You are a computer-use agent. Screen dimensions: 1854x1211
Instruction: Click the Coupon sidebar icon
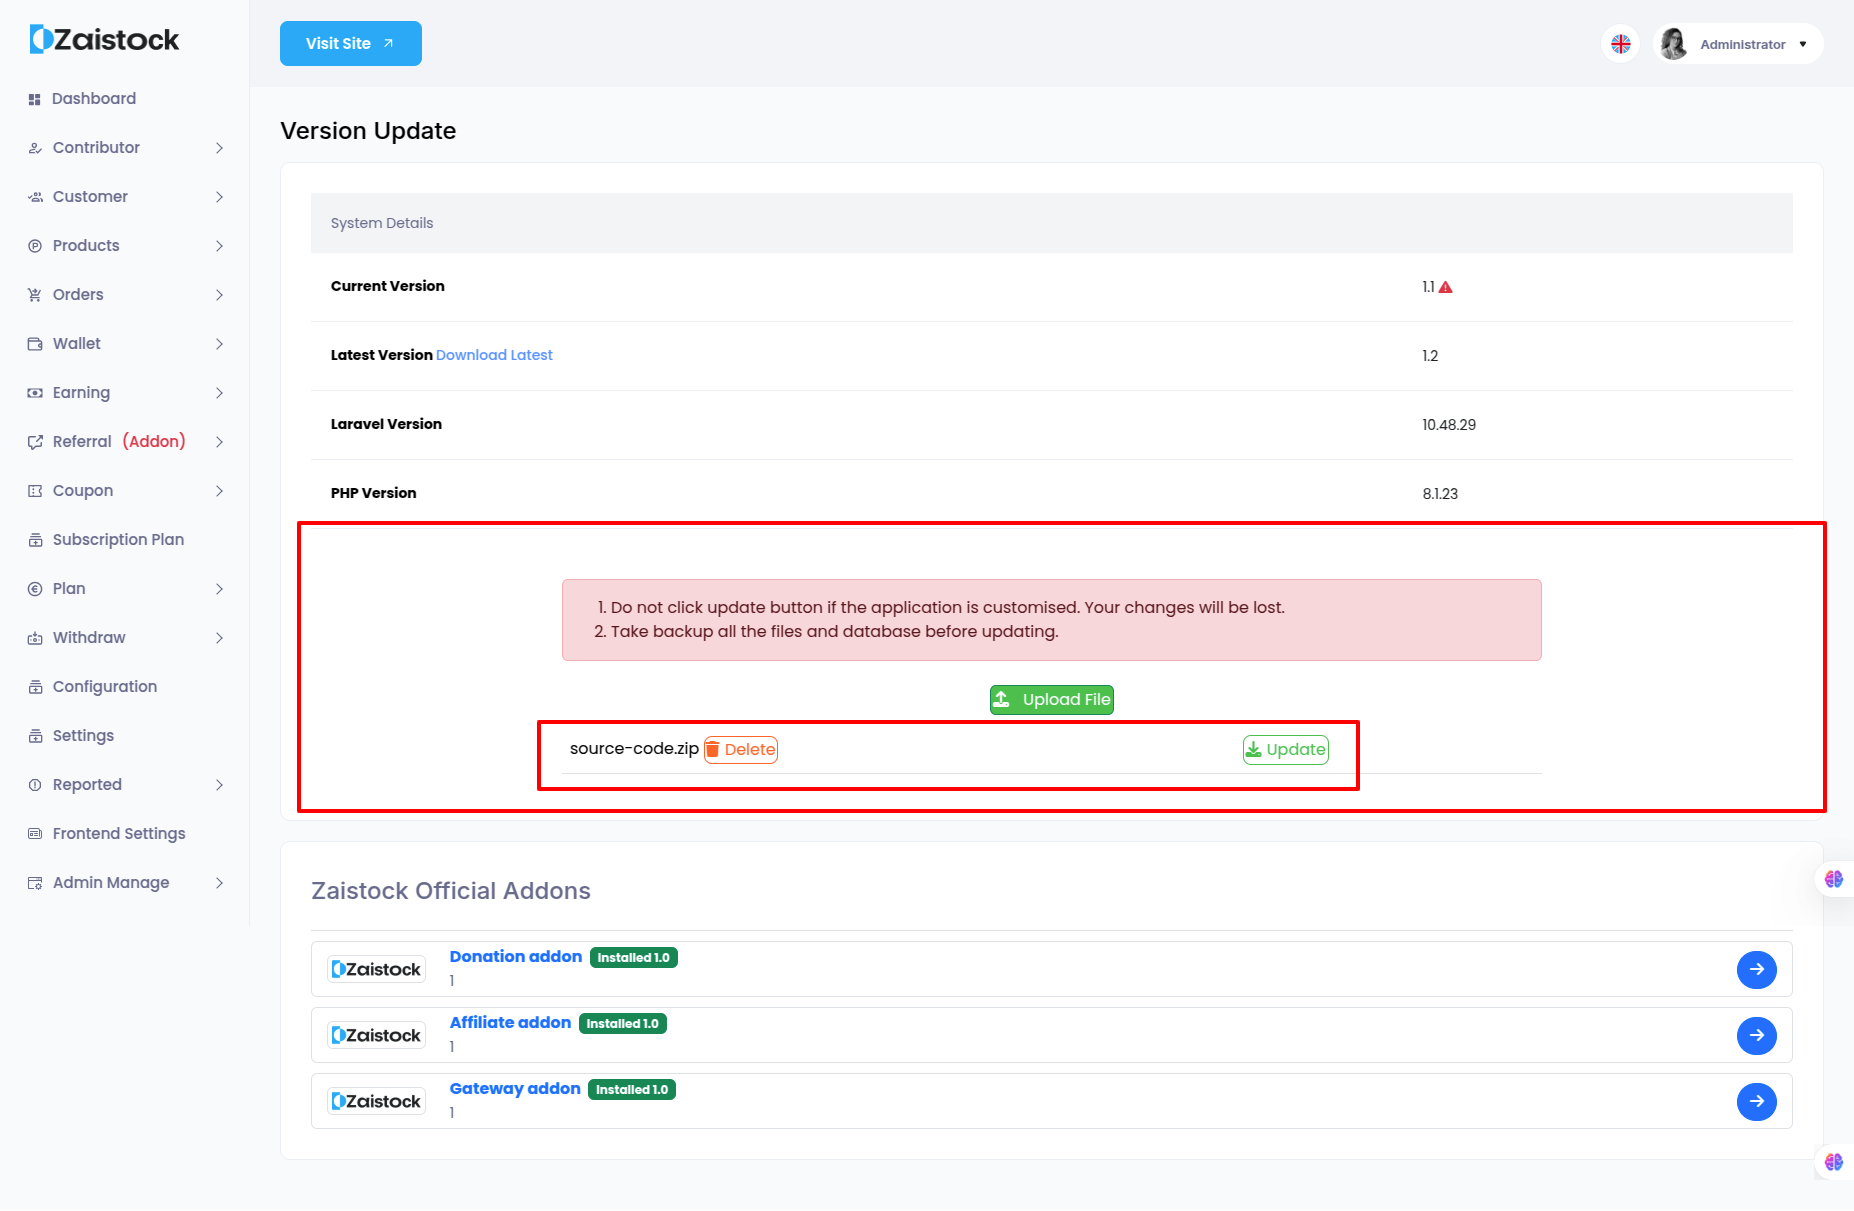click(x=35, y=491)
